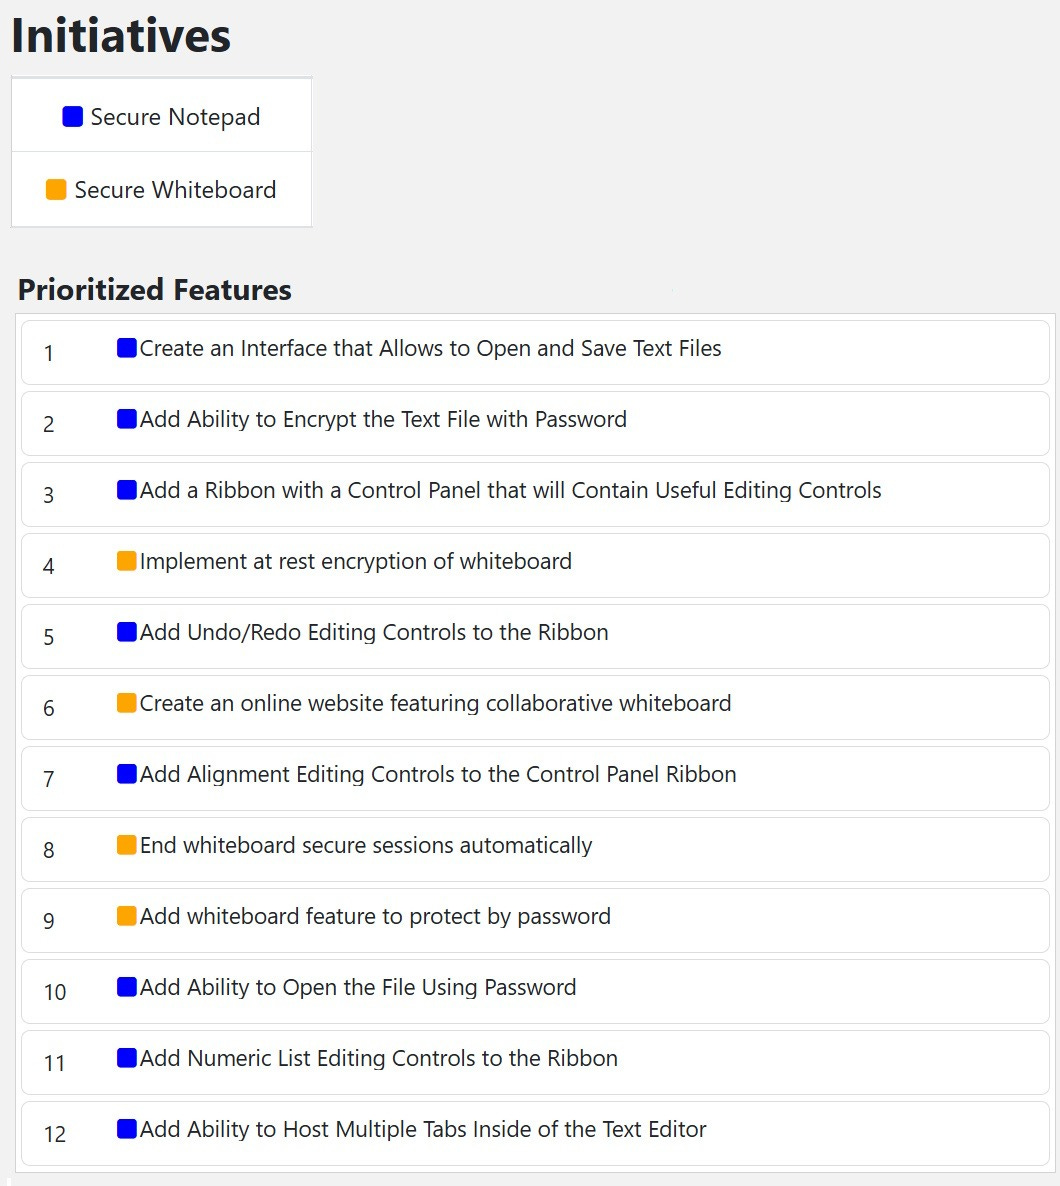The height and width of the screenshot is (1186, 1060).
Task: Select Add Undo/Redo Editing Controls feature
Action: tap(535, 636)
